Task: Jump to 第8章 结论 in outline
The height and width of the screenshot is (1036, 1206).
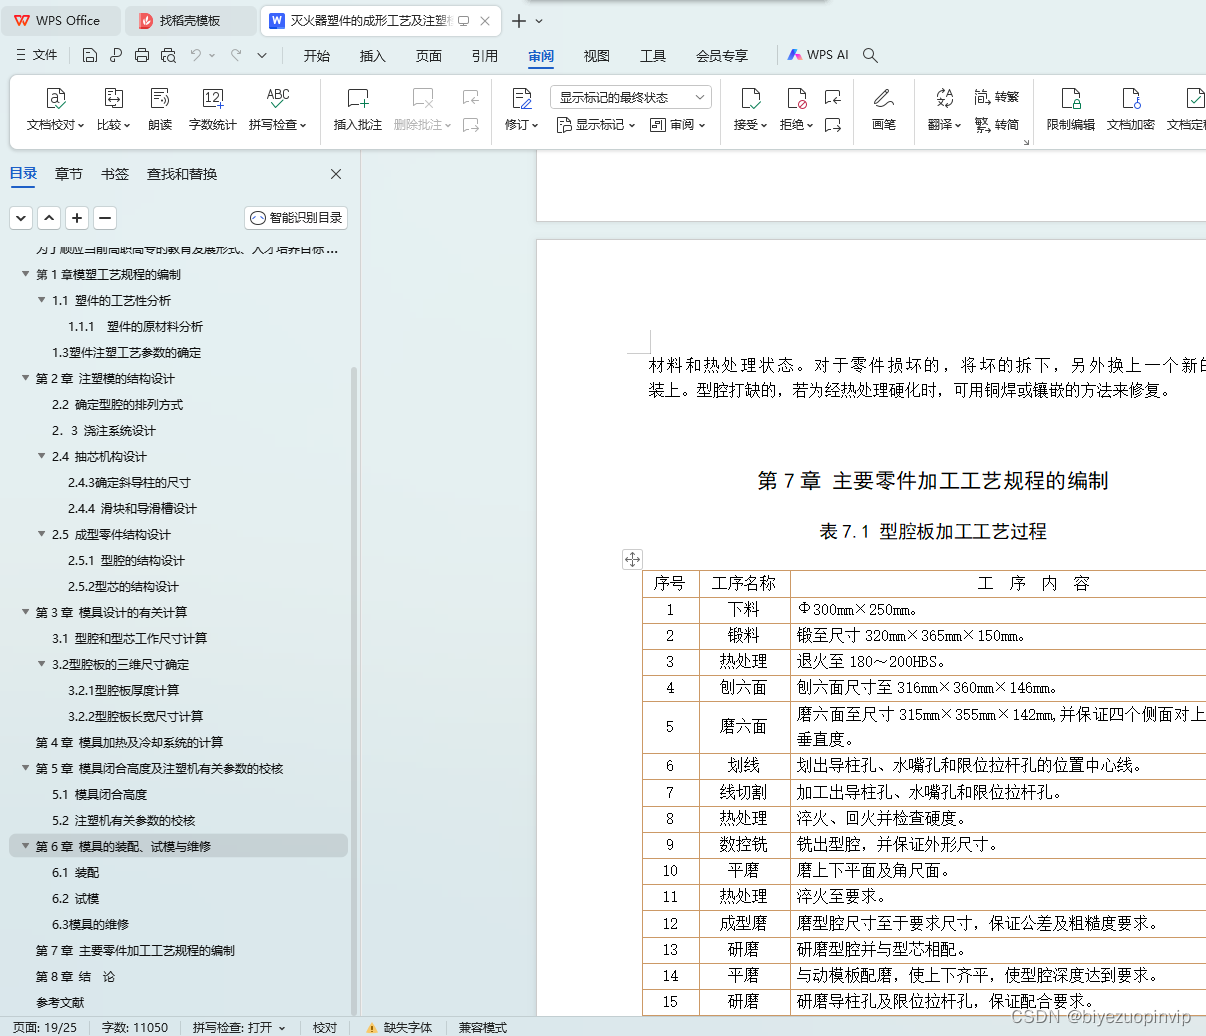Action: (x=75, y=976)
